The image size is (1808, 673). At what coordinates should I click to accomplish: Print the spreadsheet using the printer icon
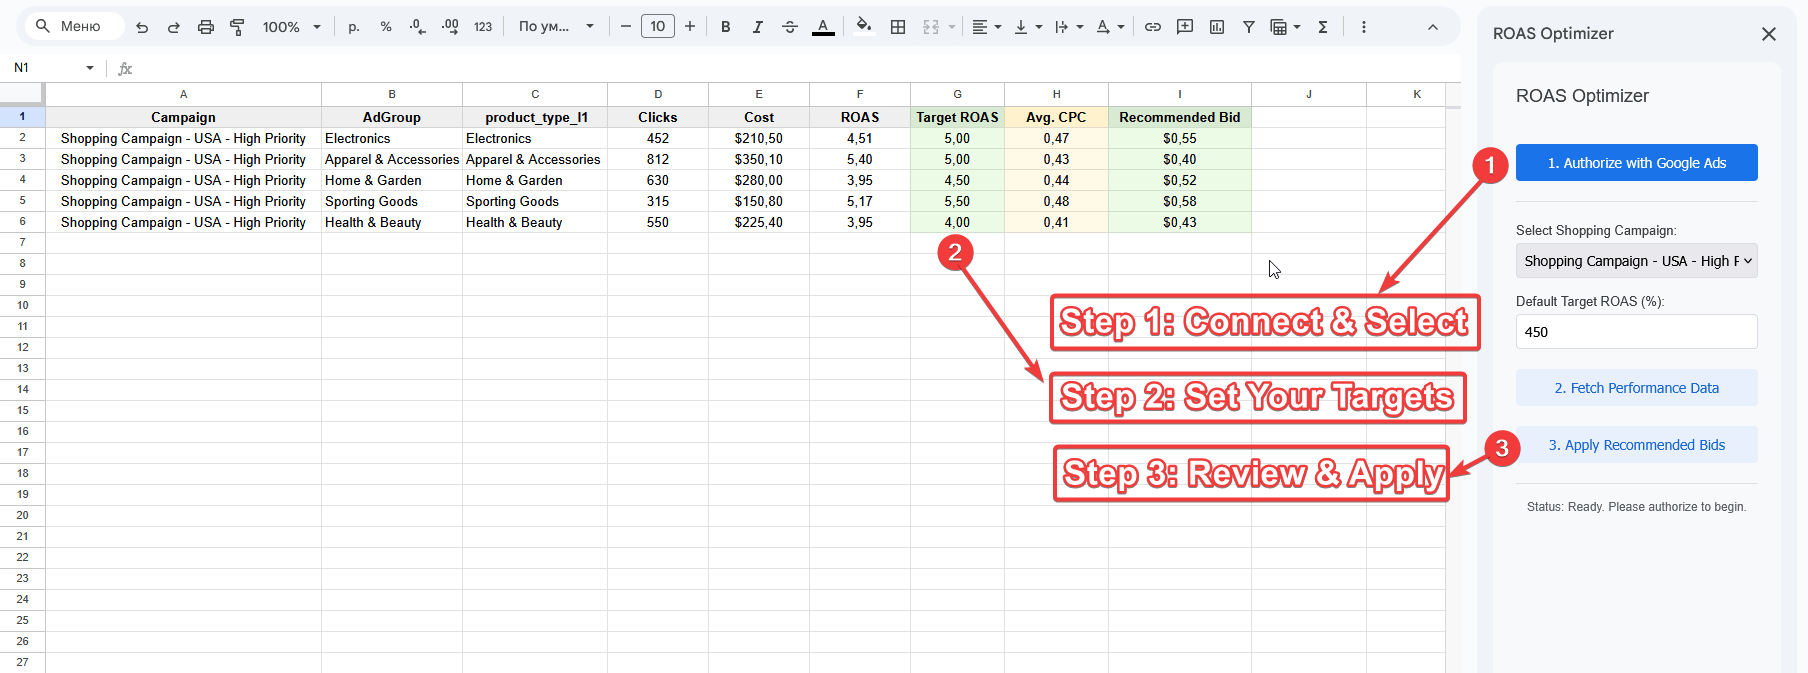coord(205,27)
